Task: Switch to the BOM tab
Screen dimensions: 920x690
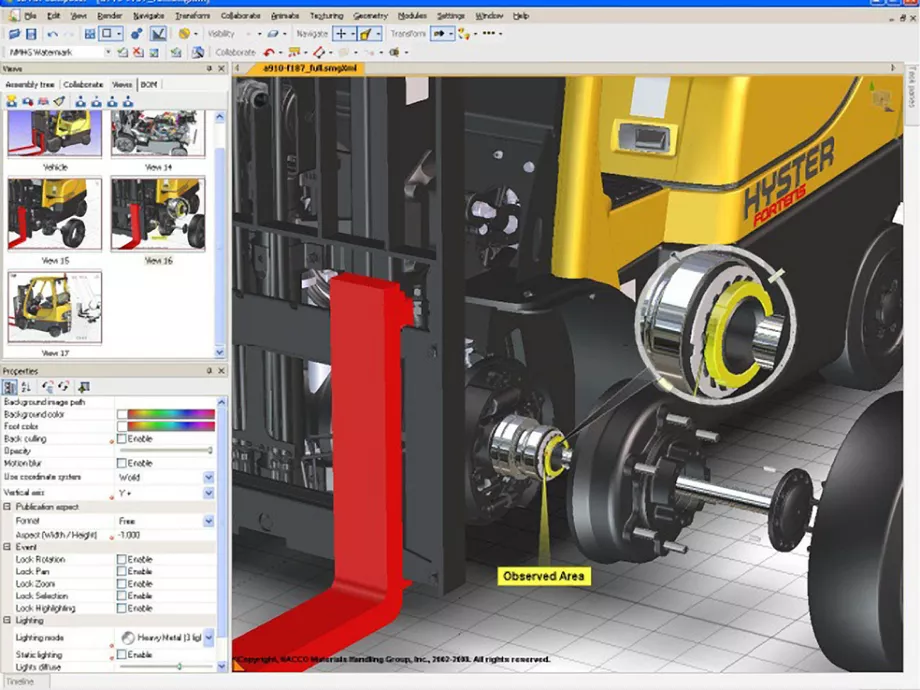Action: (x=149, y=84)
